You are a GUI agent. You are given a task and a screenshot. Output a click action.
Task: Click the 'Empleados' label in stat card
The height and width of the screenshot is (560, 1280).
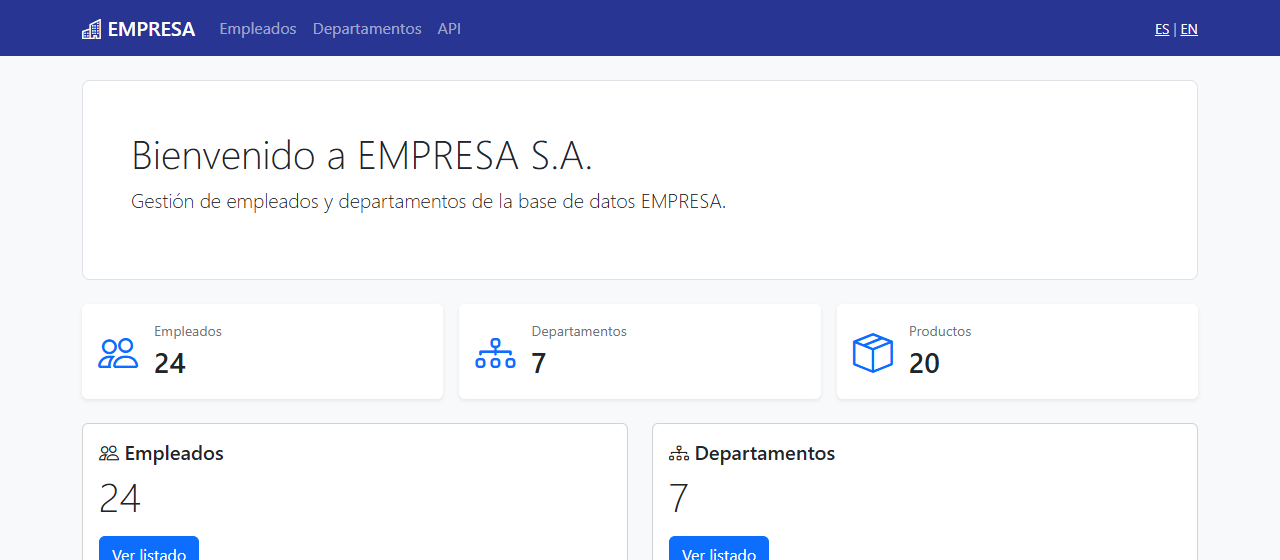tap(188, 331)
